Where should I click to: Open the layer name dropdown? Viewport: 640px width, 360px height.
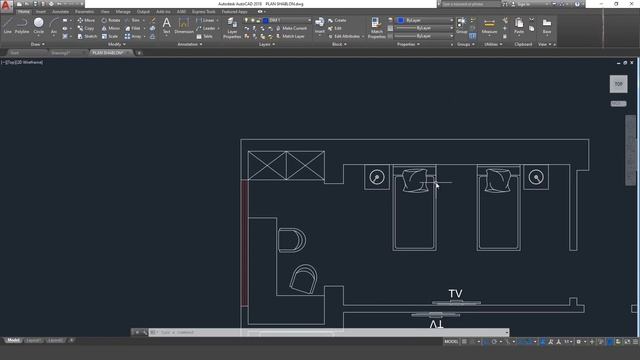click(x=287, y=20)
